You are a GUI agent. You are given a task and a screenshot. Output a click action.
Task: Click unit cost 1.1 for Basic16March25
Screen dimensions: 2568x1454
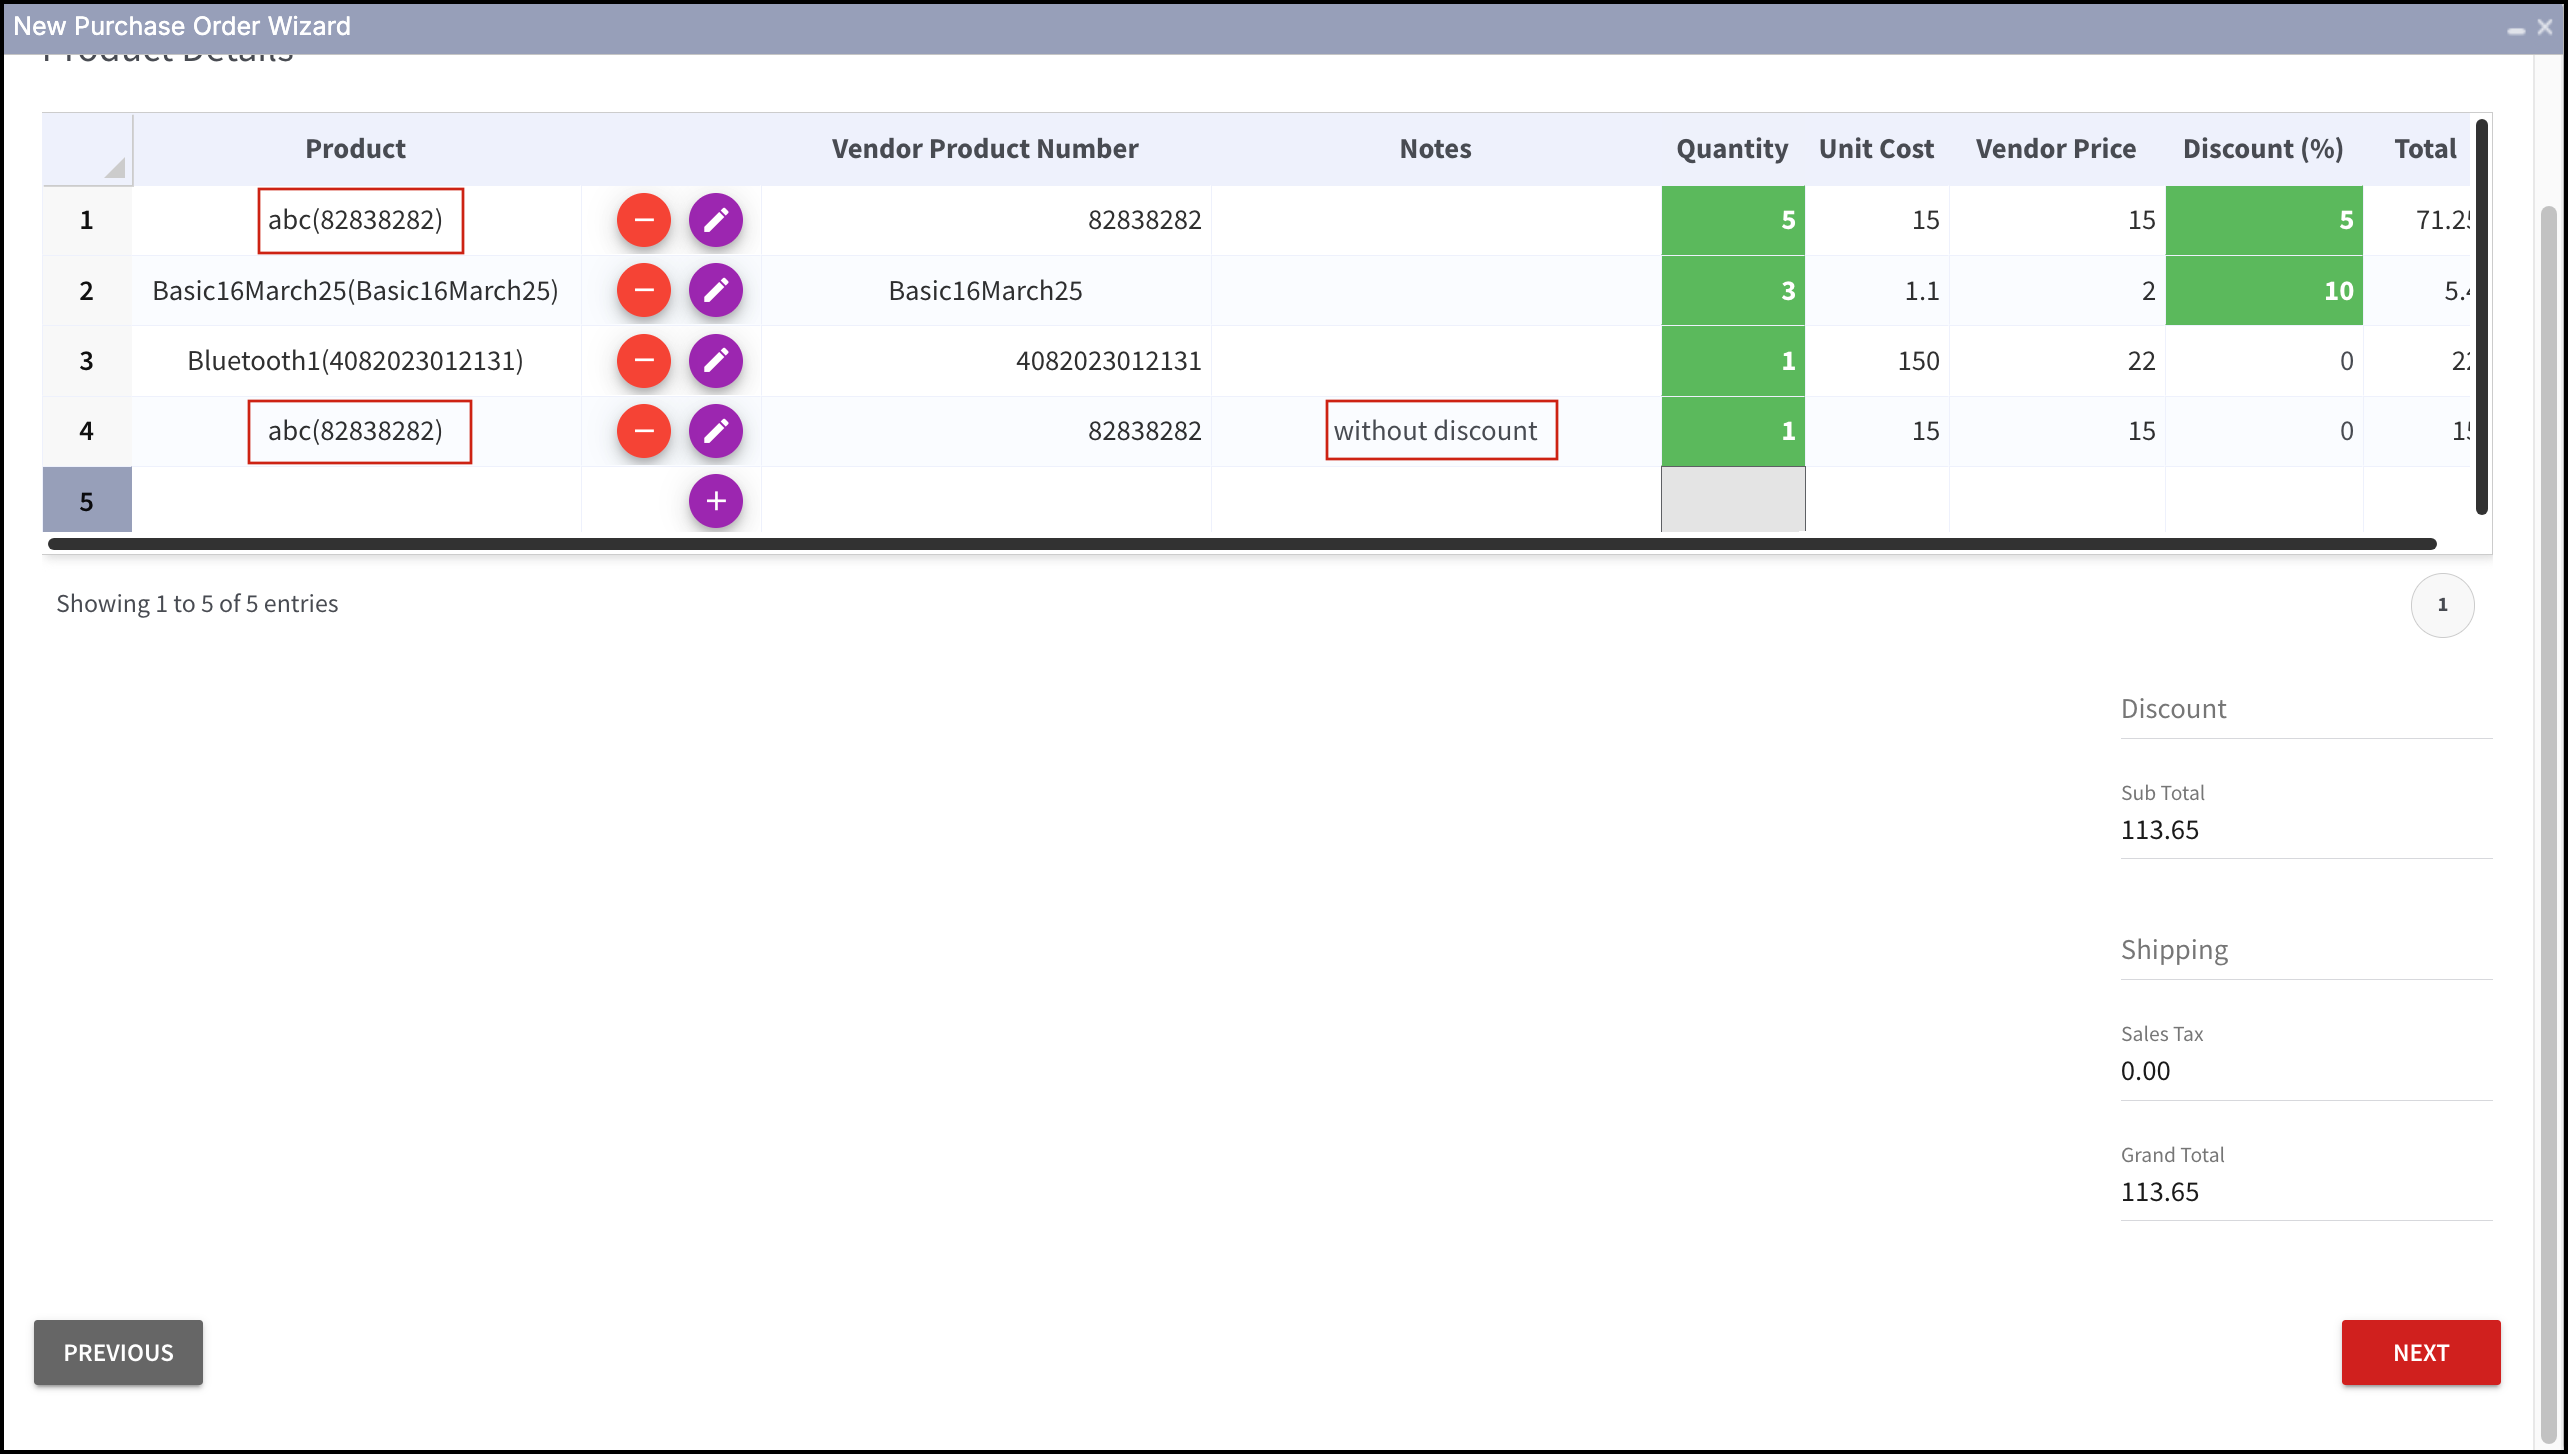point(1877,291)
